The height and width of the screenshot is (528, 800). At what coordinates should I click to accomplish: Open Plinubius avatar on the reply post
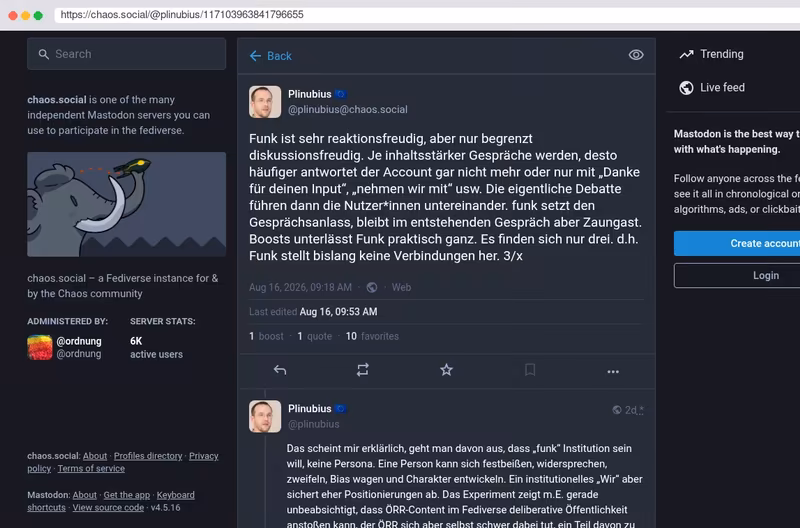tap(265, 416)
